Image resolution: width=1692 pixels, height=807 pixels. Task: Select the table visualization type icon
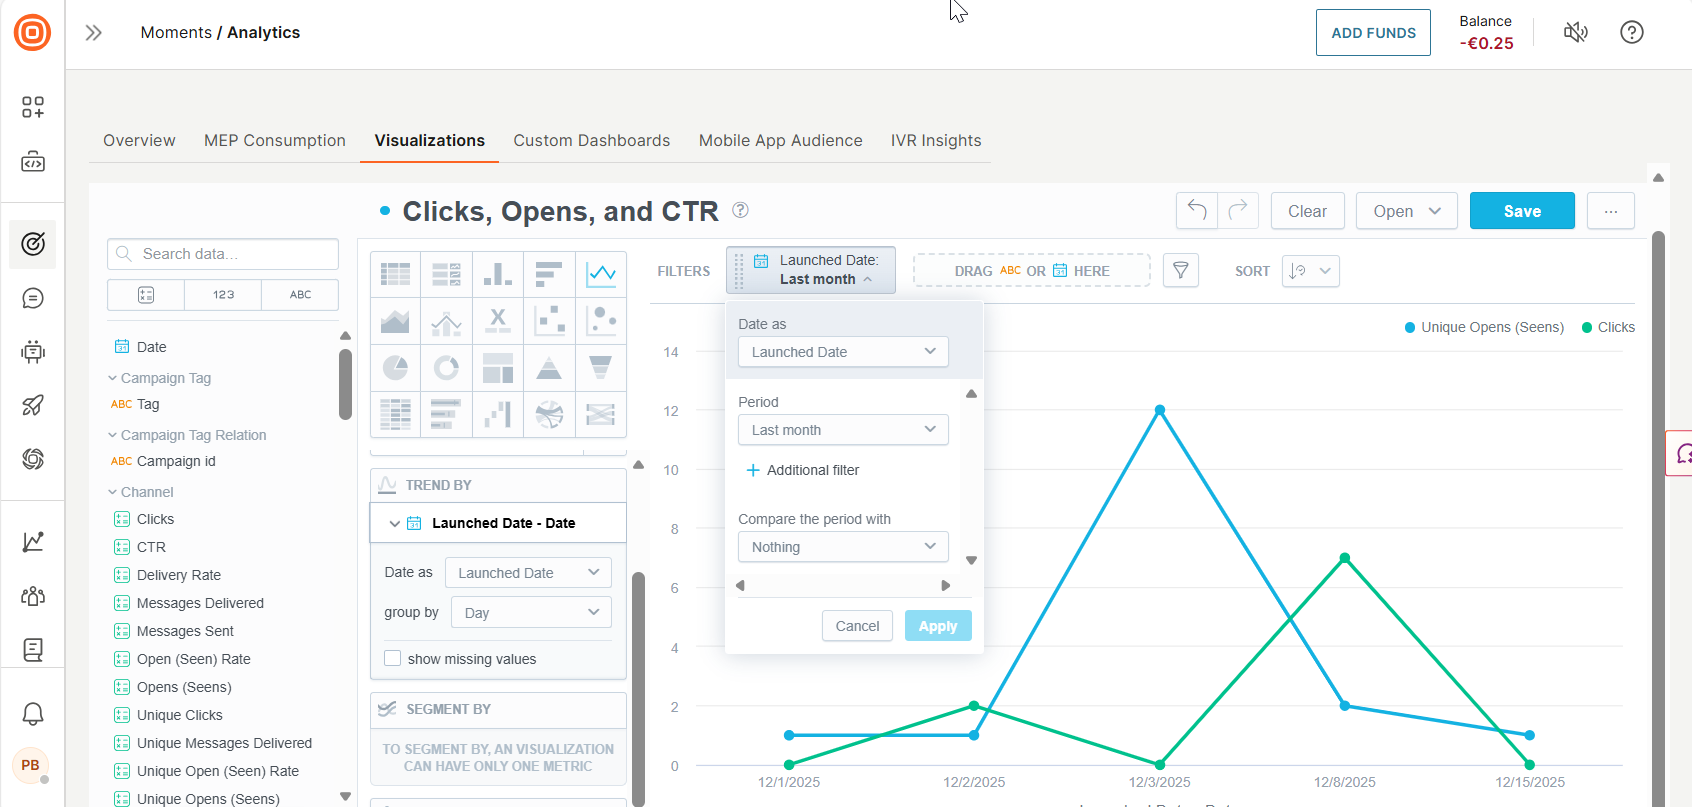click(396, 274)
